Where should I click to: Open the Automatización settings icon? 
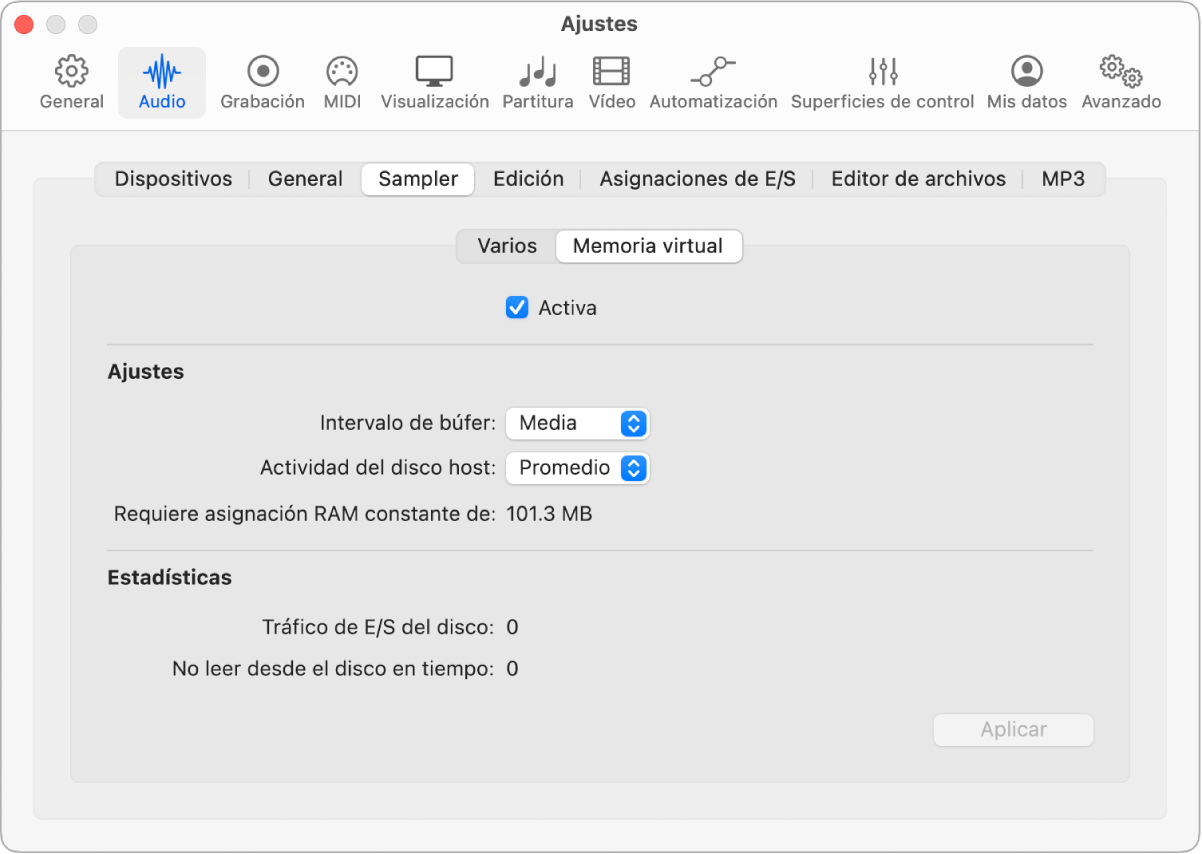pos(712,72)
